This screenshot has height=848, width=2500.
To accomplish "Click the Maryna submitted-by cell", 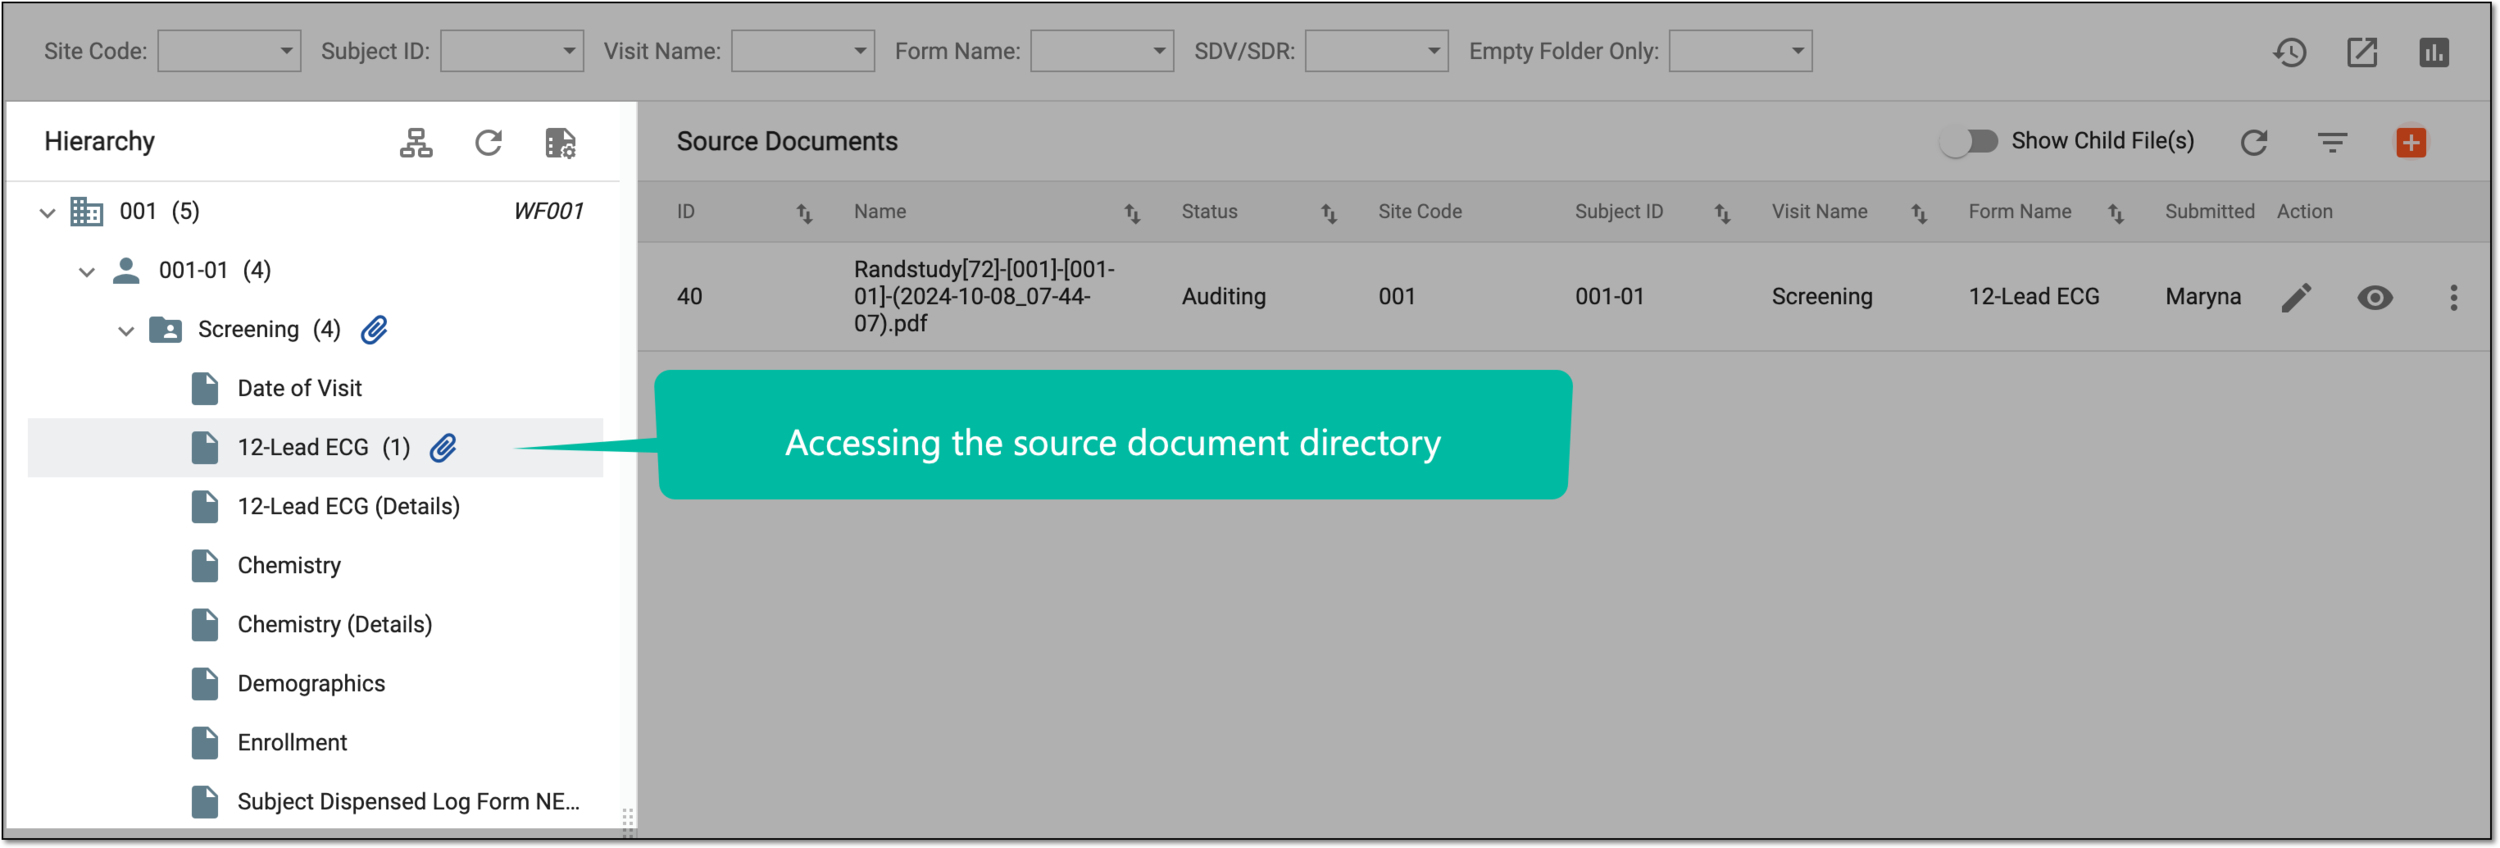I will pos(2203,297).
